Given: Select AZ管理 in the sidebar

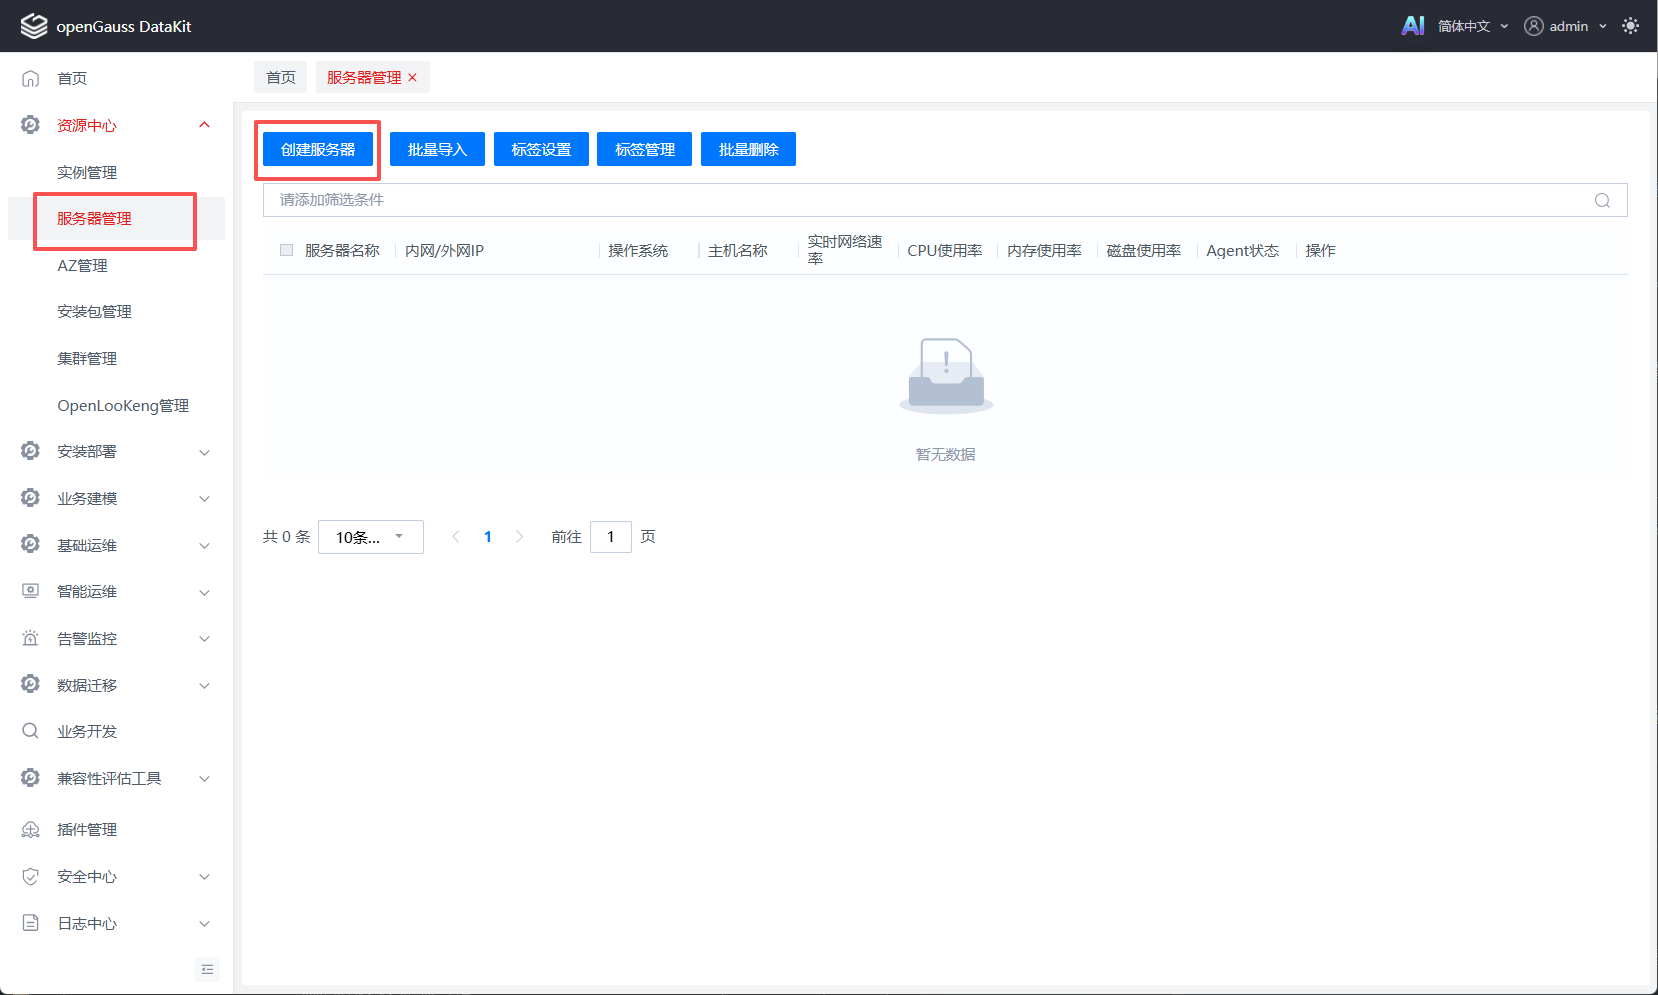Looking at the screenshot, I should tap(82, 266).
